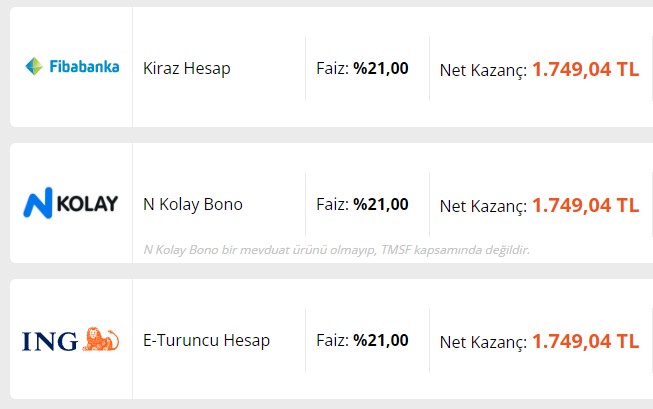Click the bold %21,00 rate for E-Turuncu Hesap
The height and width of the screenshot is (409, 653).
pos(380,340)
